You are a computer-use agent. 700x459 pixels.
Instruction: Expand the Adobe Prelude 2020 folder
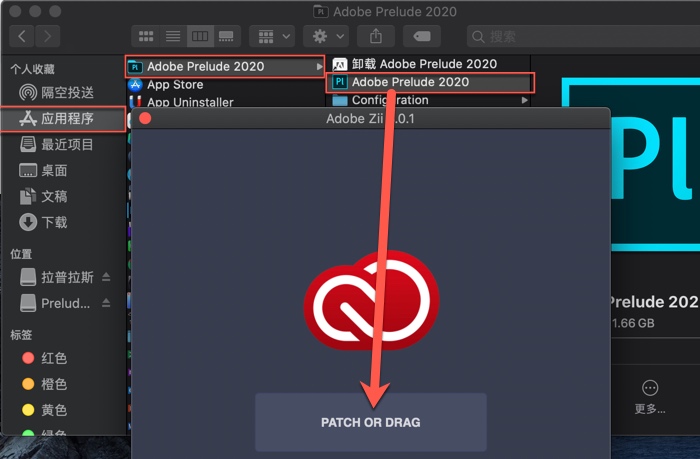click(224, 67)
